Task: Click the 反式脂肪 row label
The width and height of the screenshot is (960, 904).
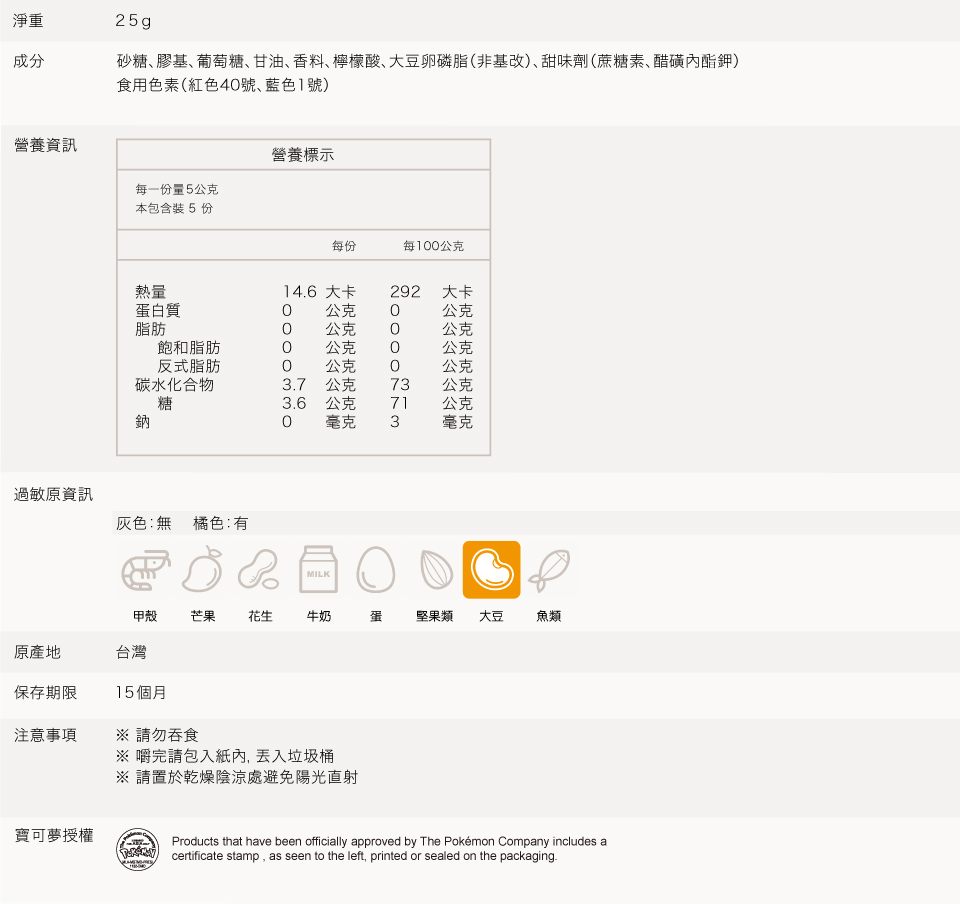Action: click(189, 366)
